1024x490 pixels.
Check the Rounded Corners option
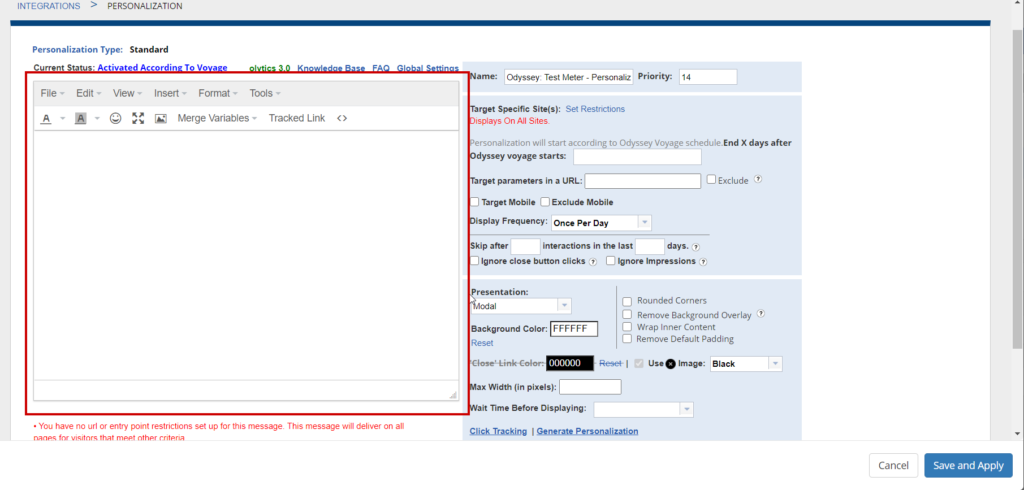(627, 301)
